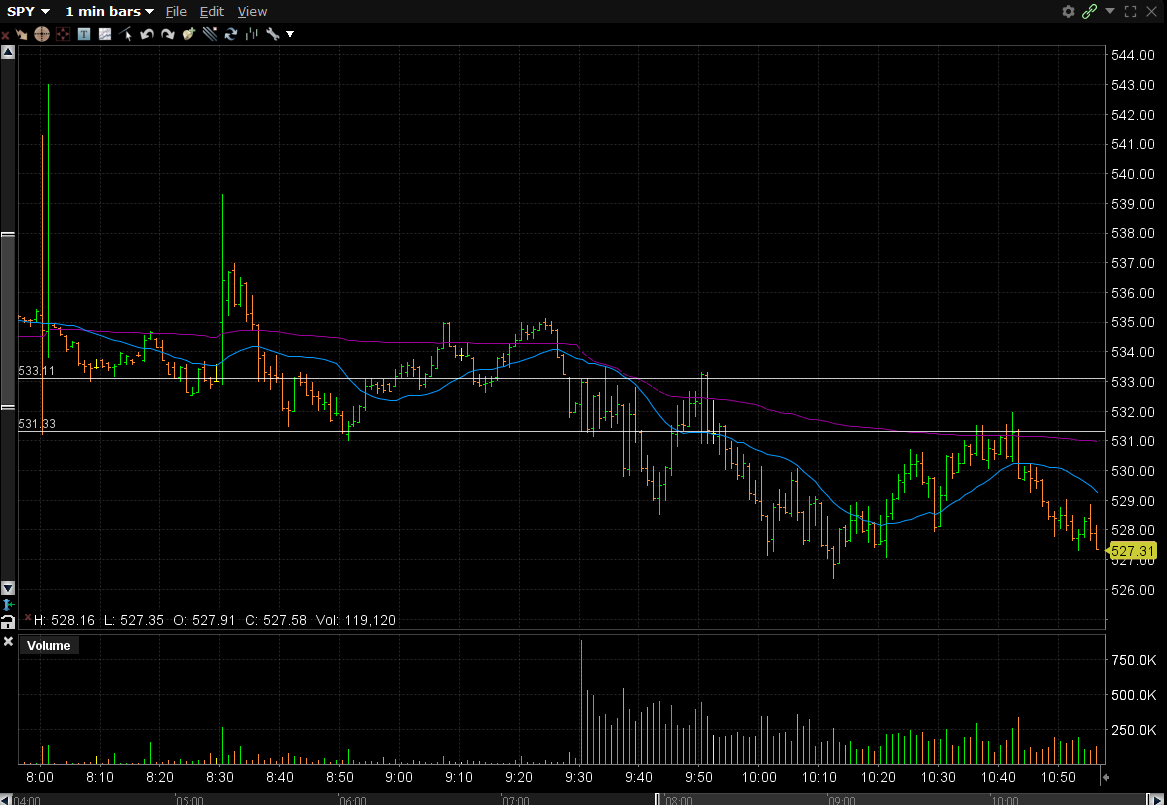This screenshot has width=1167, height=805.
Task: Close the Volume sub-panel with X
Action: coord(8,641)
